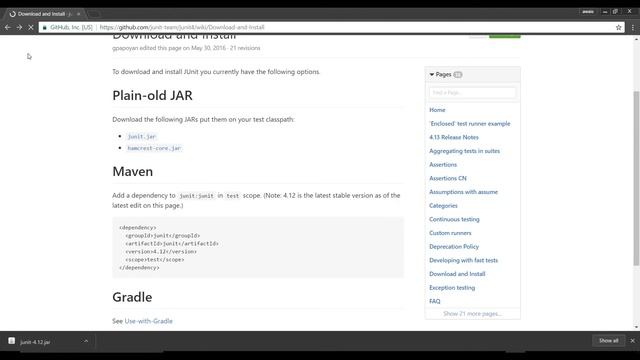Click the Gradle heading
This screenshot has height=360, width=640.
pos(132,297)
